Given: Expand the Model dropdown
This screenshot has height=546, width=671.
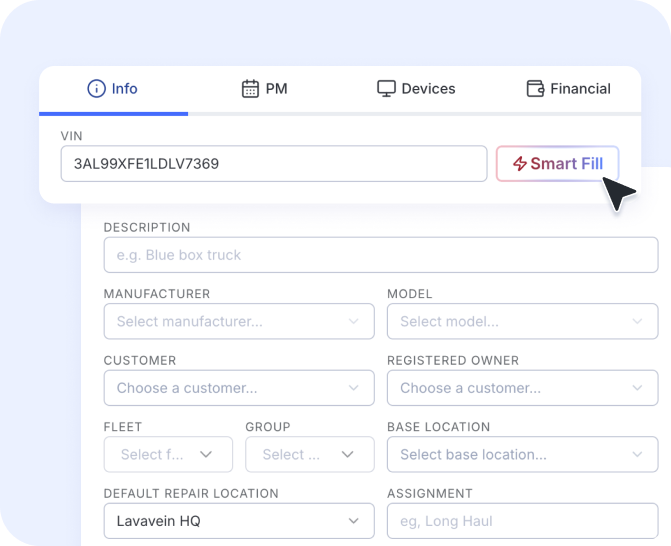Looking at the screenshot, I should 522,322.
